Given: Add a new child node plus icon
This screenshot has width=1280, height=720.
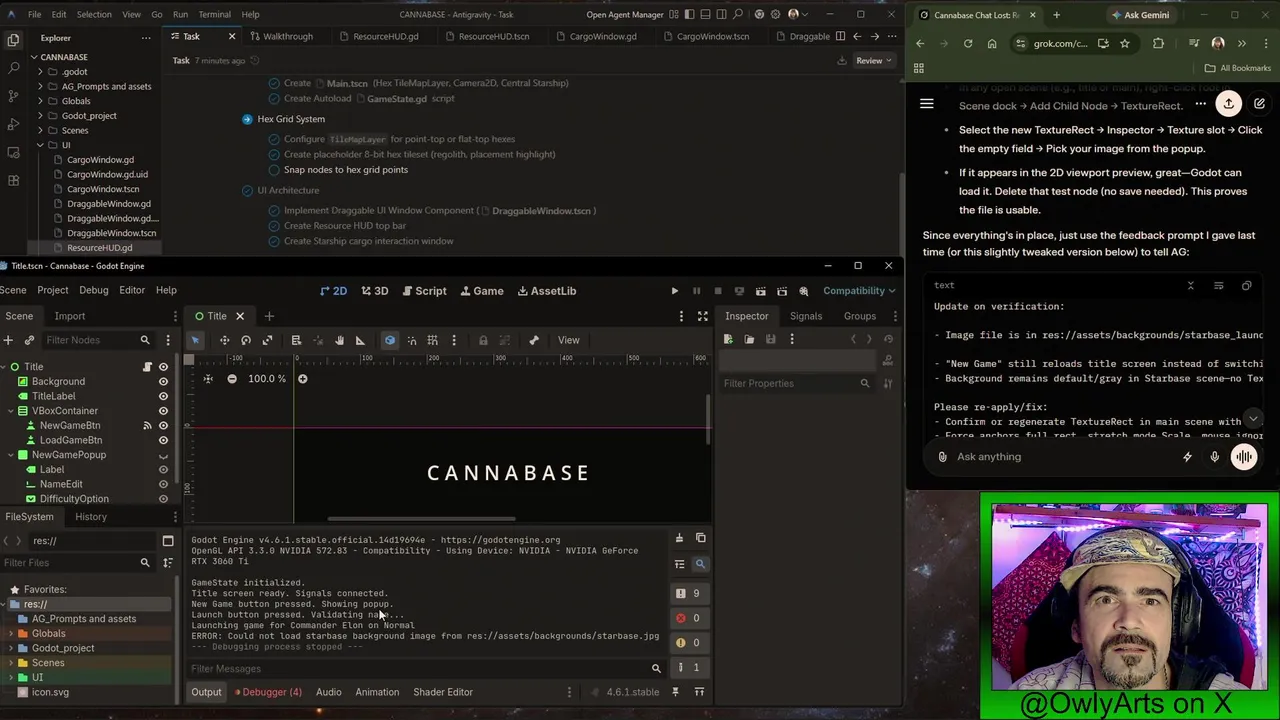Looking at the screenshot, I should click(9, 340).
